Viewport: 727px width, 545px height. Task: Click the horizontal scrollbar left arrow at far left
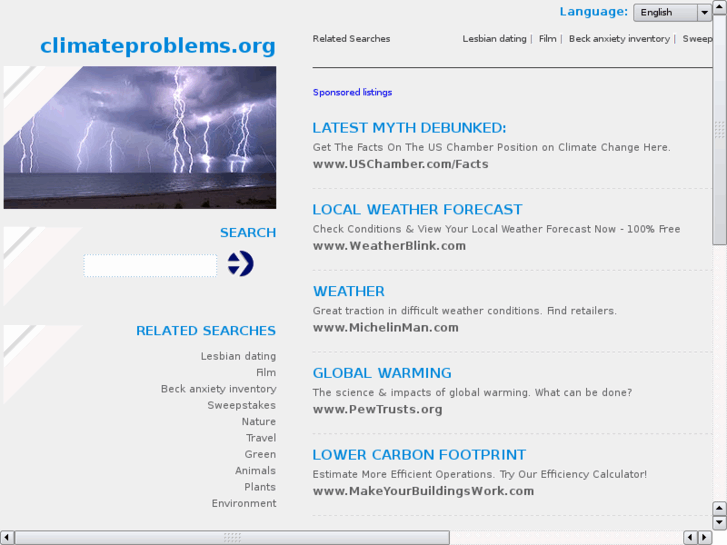click(6, 538)
